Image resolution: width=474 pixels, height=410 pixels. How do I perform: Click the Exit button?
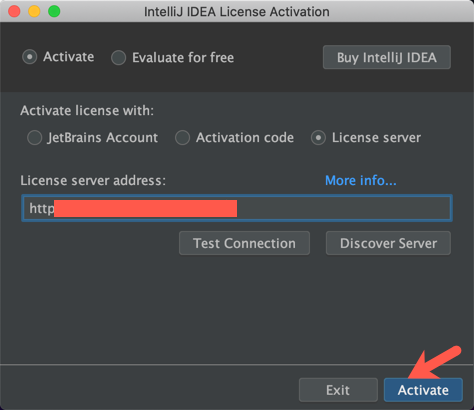tap(338, 390)
